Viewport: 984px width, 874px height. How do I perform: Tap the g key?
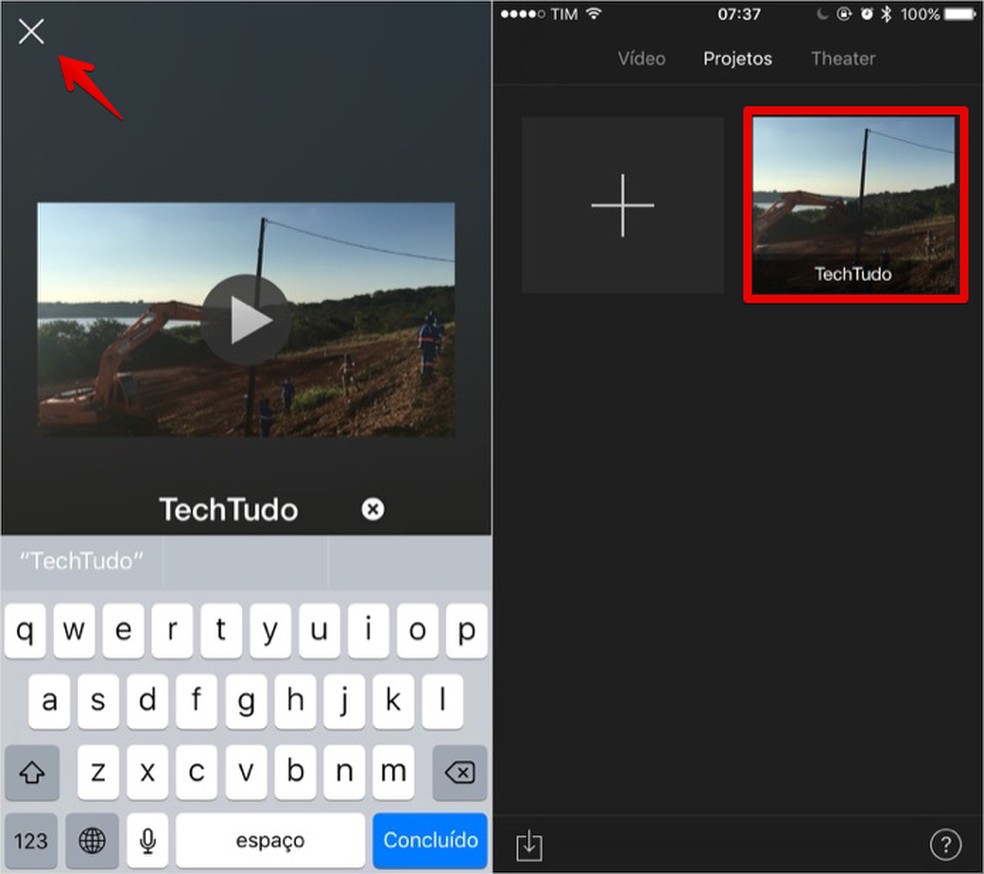coord(246,701)
